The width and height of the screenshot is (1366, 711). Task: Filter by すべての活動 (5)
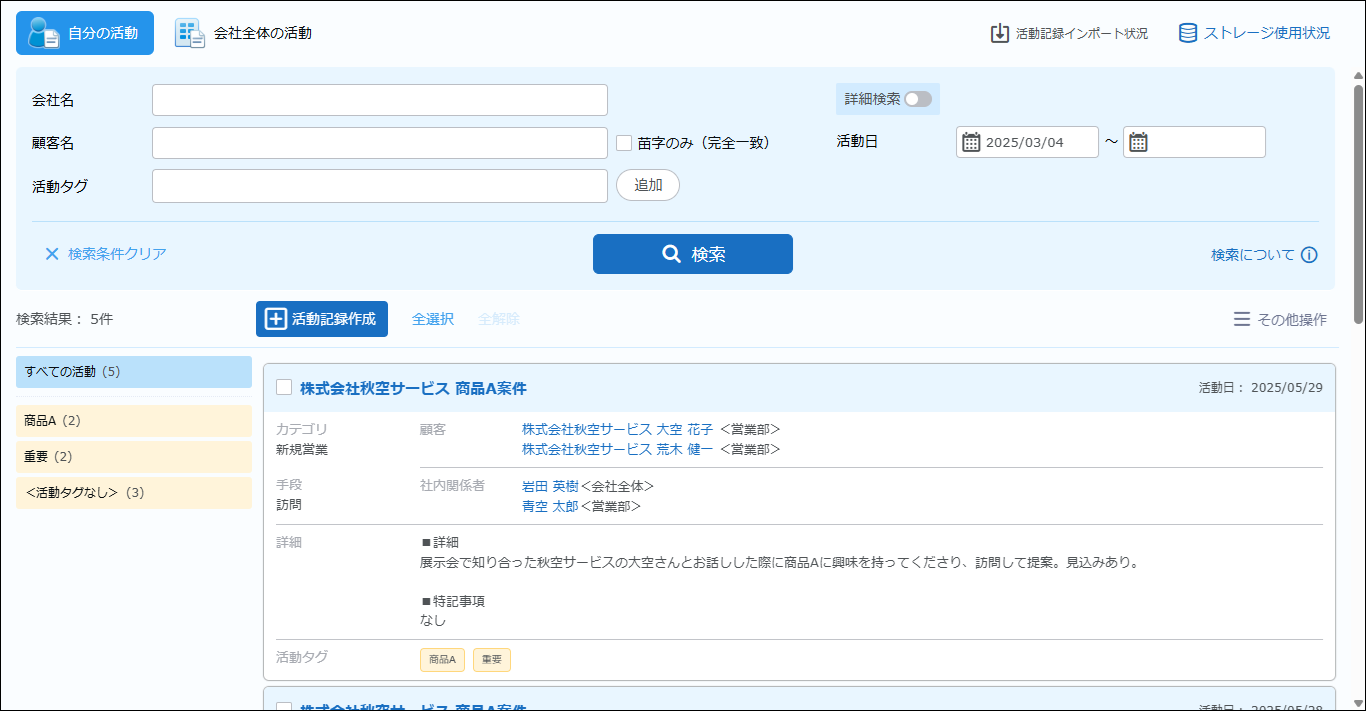[134, 372]
